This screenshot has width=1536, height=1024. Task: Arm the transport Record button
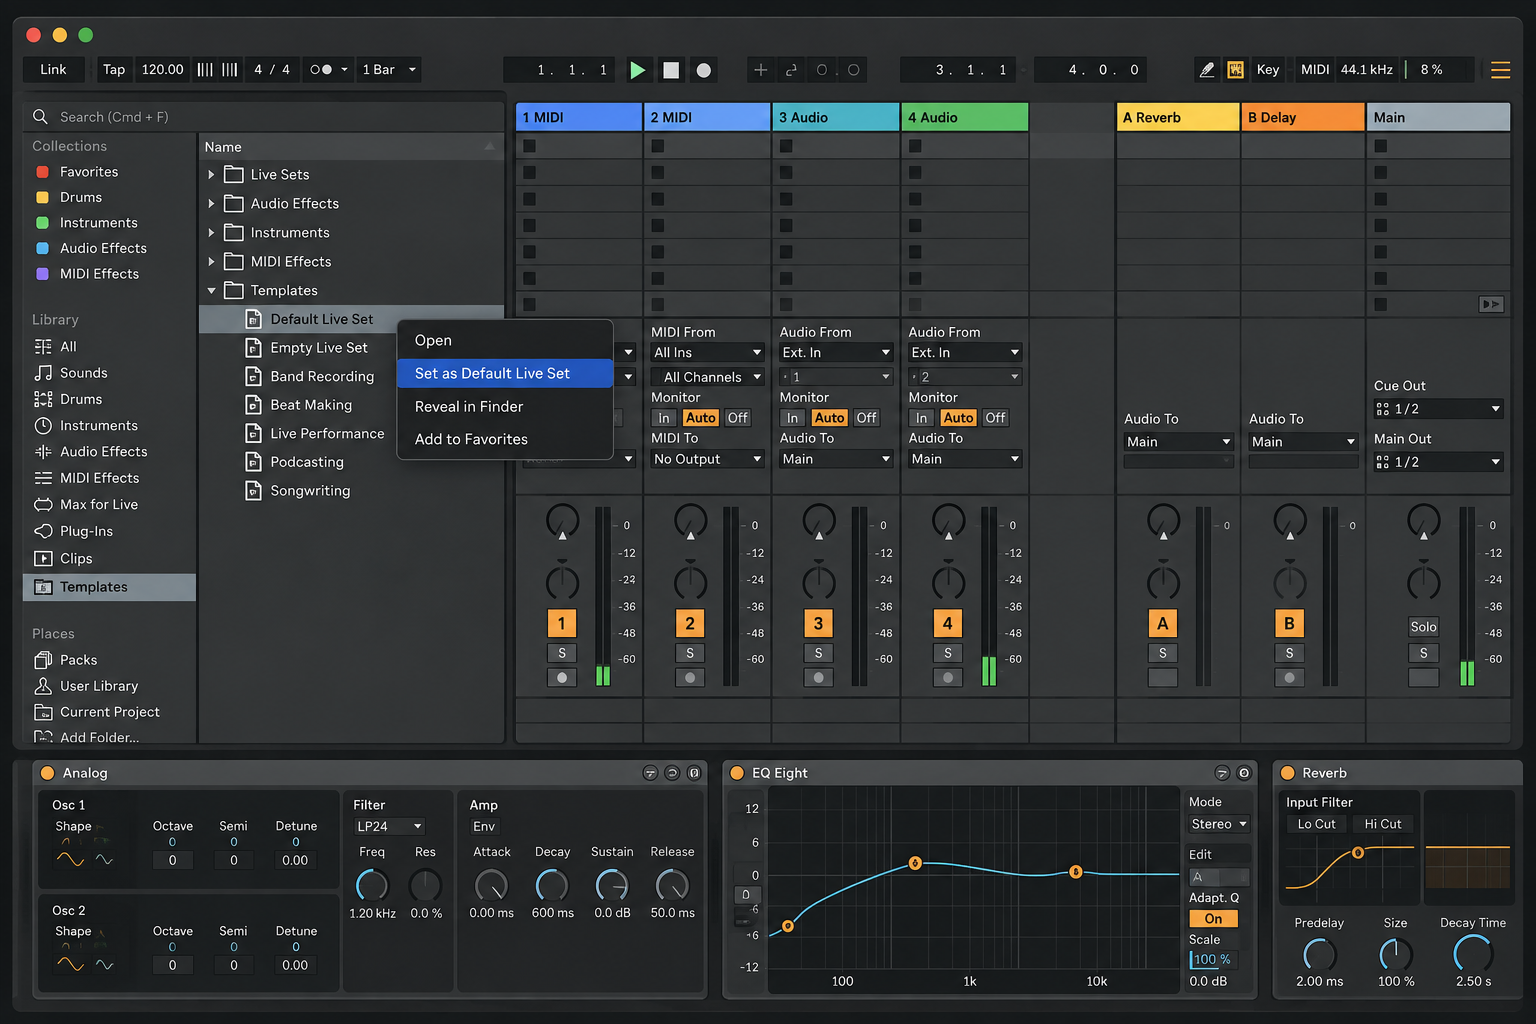click(x=704, y=70)
